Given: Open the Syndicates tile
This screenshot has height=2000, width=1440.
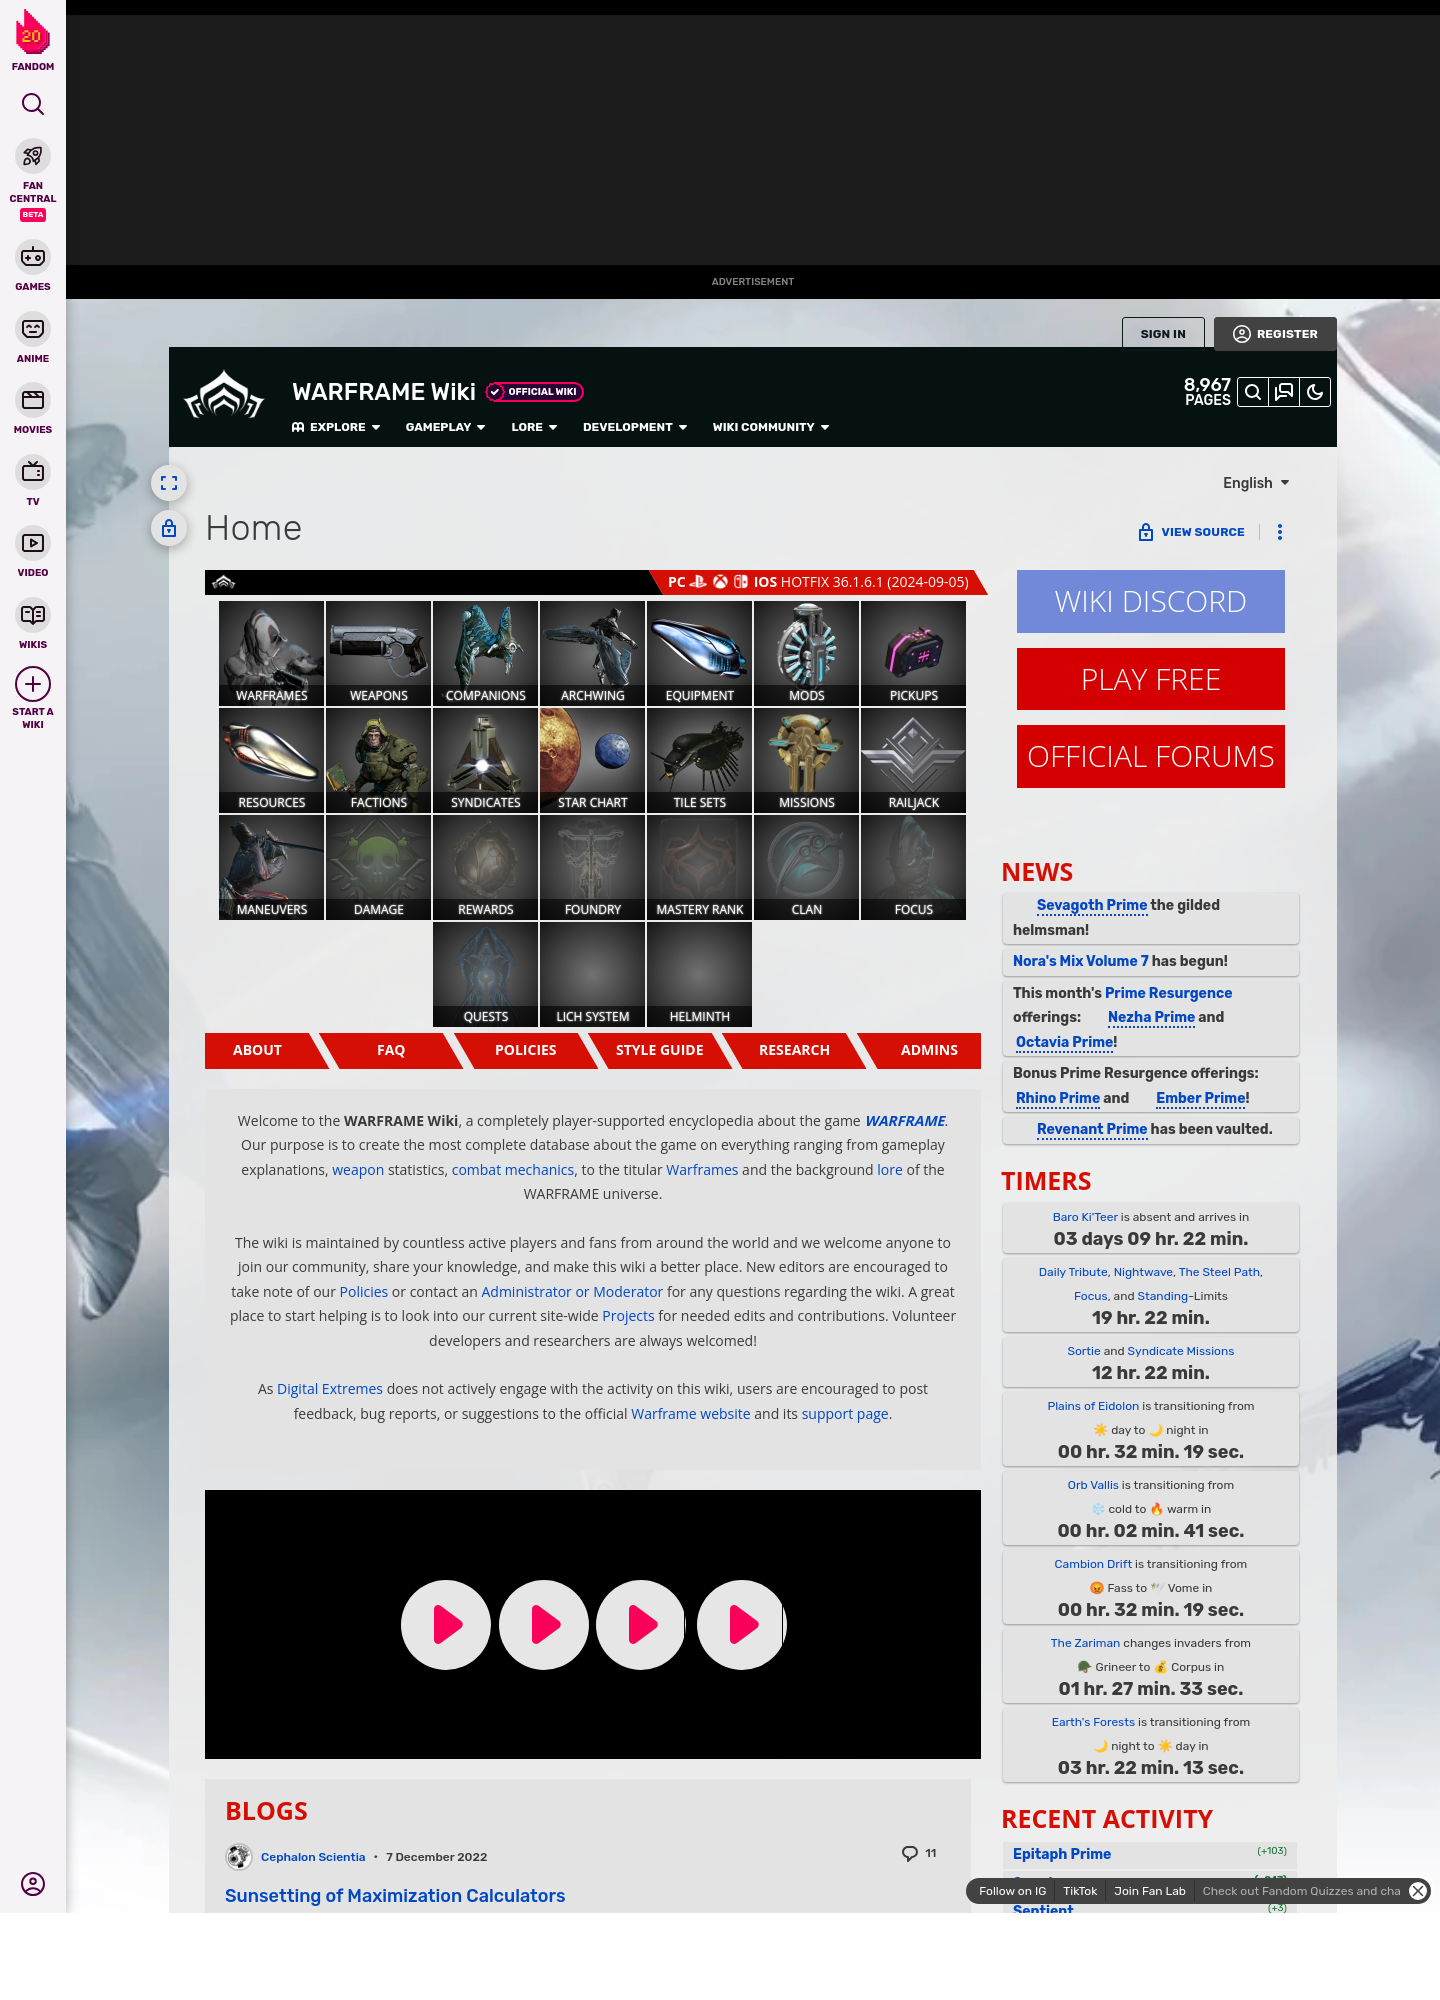Looking at the screenshot, I should pyautogui.click(x=486, y=761).
